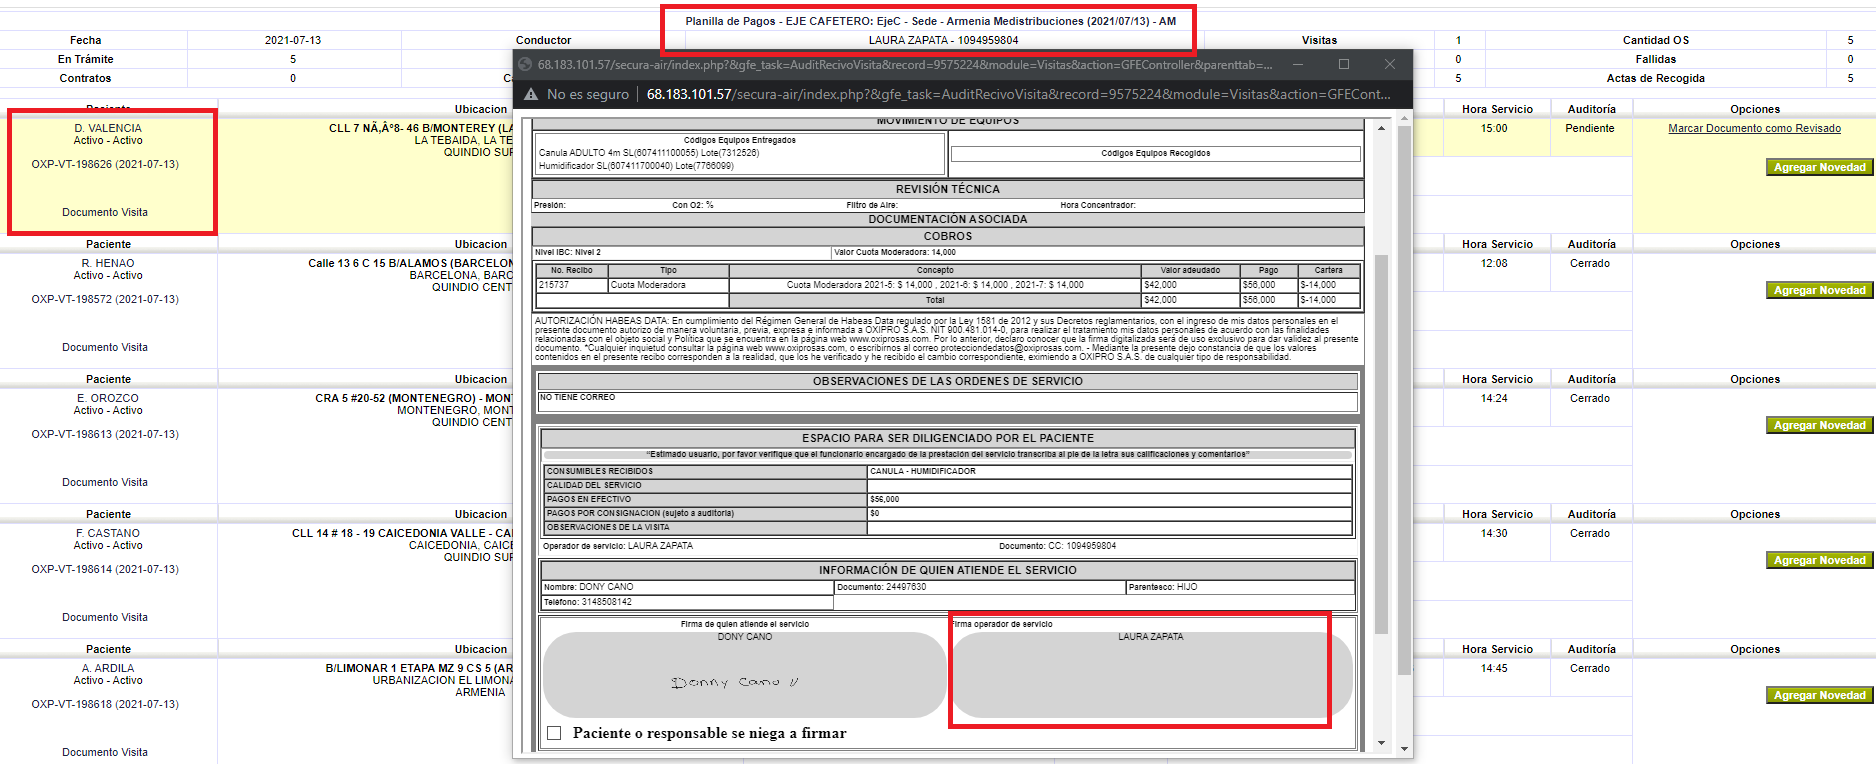Click service hour 14:24
Screen dimensions: 1876x764
(x=1494, y=398)
